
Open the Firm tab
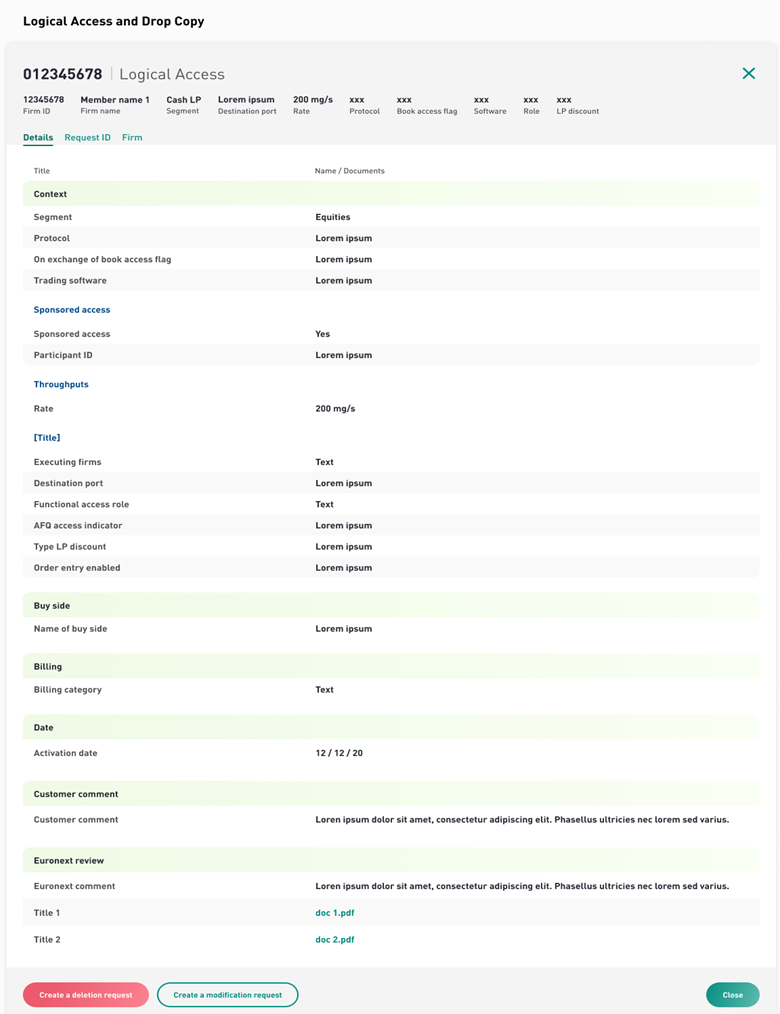pyautogui.click(x=132, y=137)
